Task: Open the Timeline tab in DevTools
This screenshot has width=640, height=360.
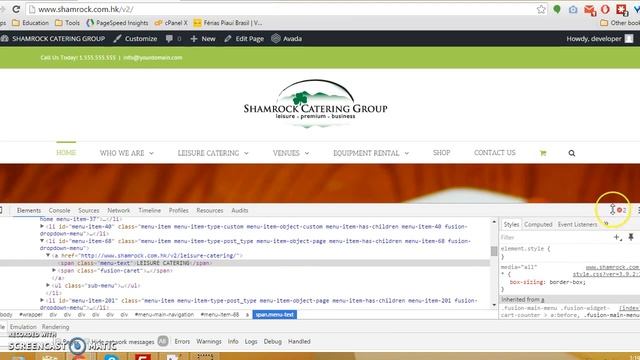Action: pos(149,211)
